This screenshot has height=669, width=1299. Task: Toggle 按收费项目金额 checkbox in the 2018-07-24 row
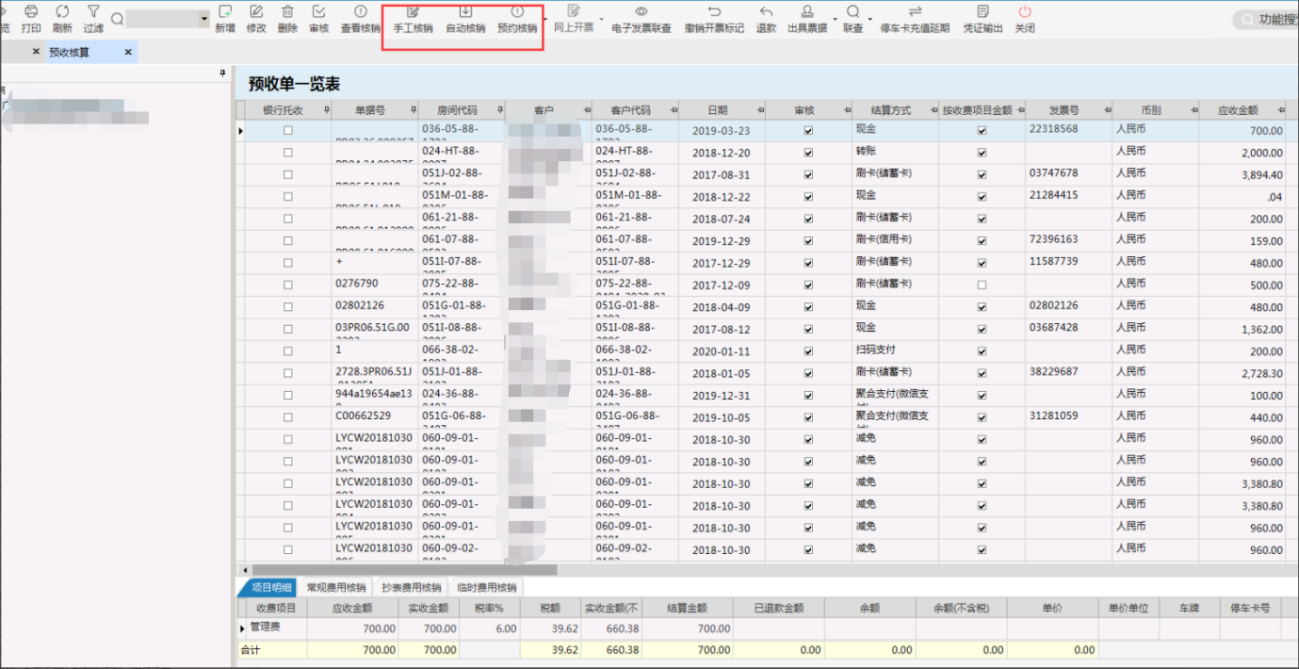point(982,219)
